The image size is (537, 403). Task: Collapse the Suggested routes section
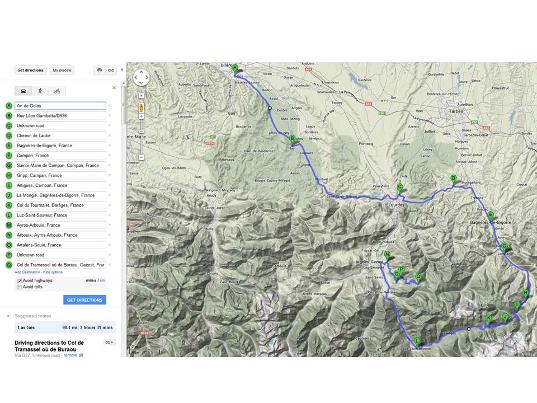click(x=9, y=316)
